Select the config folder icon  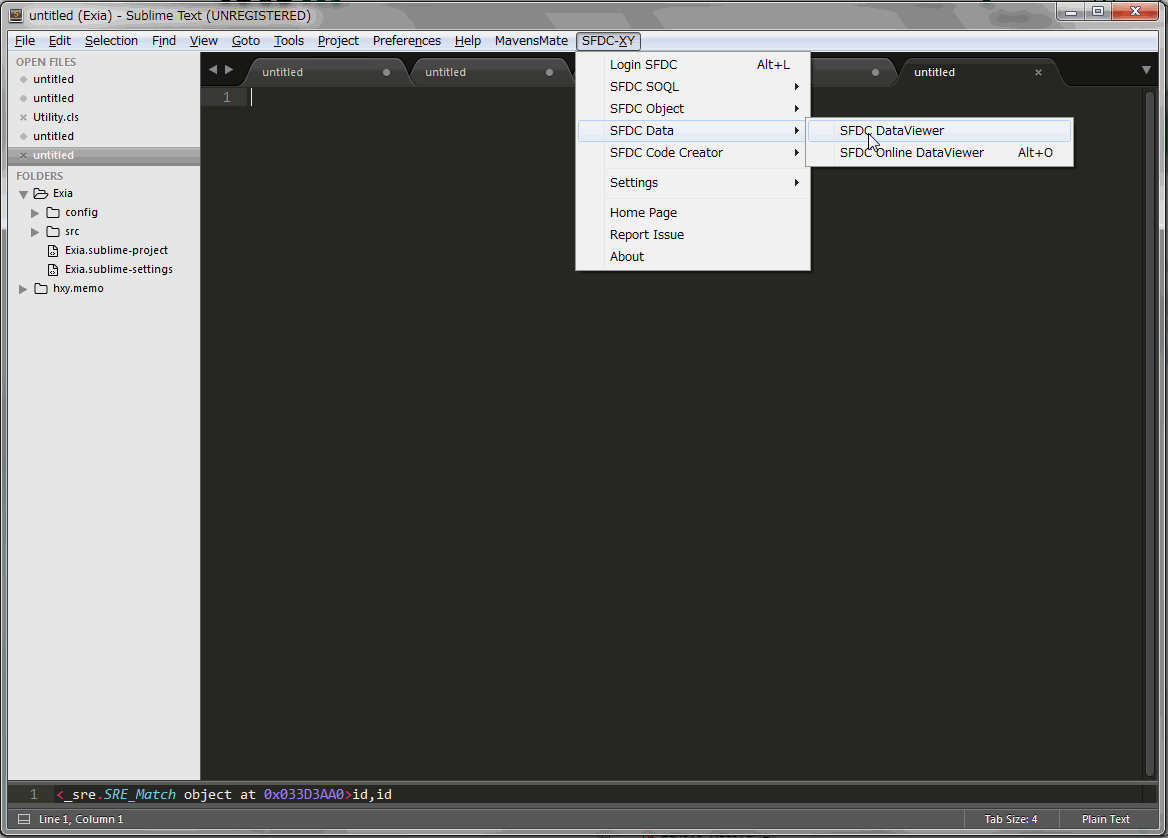coord(53,212)
